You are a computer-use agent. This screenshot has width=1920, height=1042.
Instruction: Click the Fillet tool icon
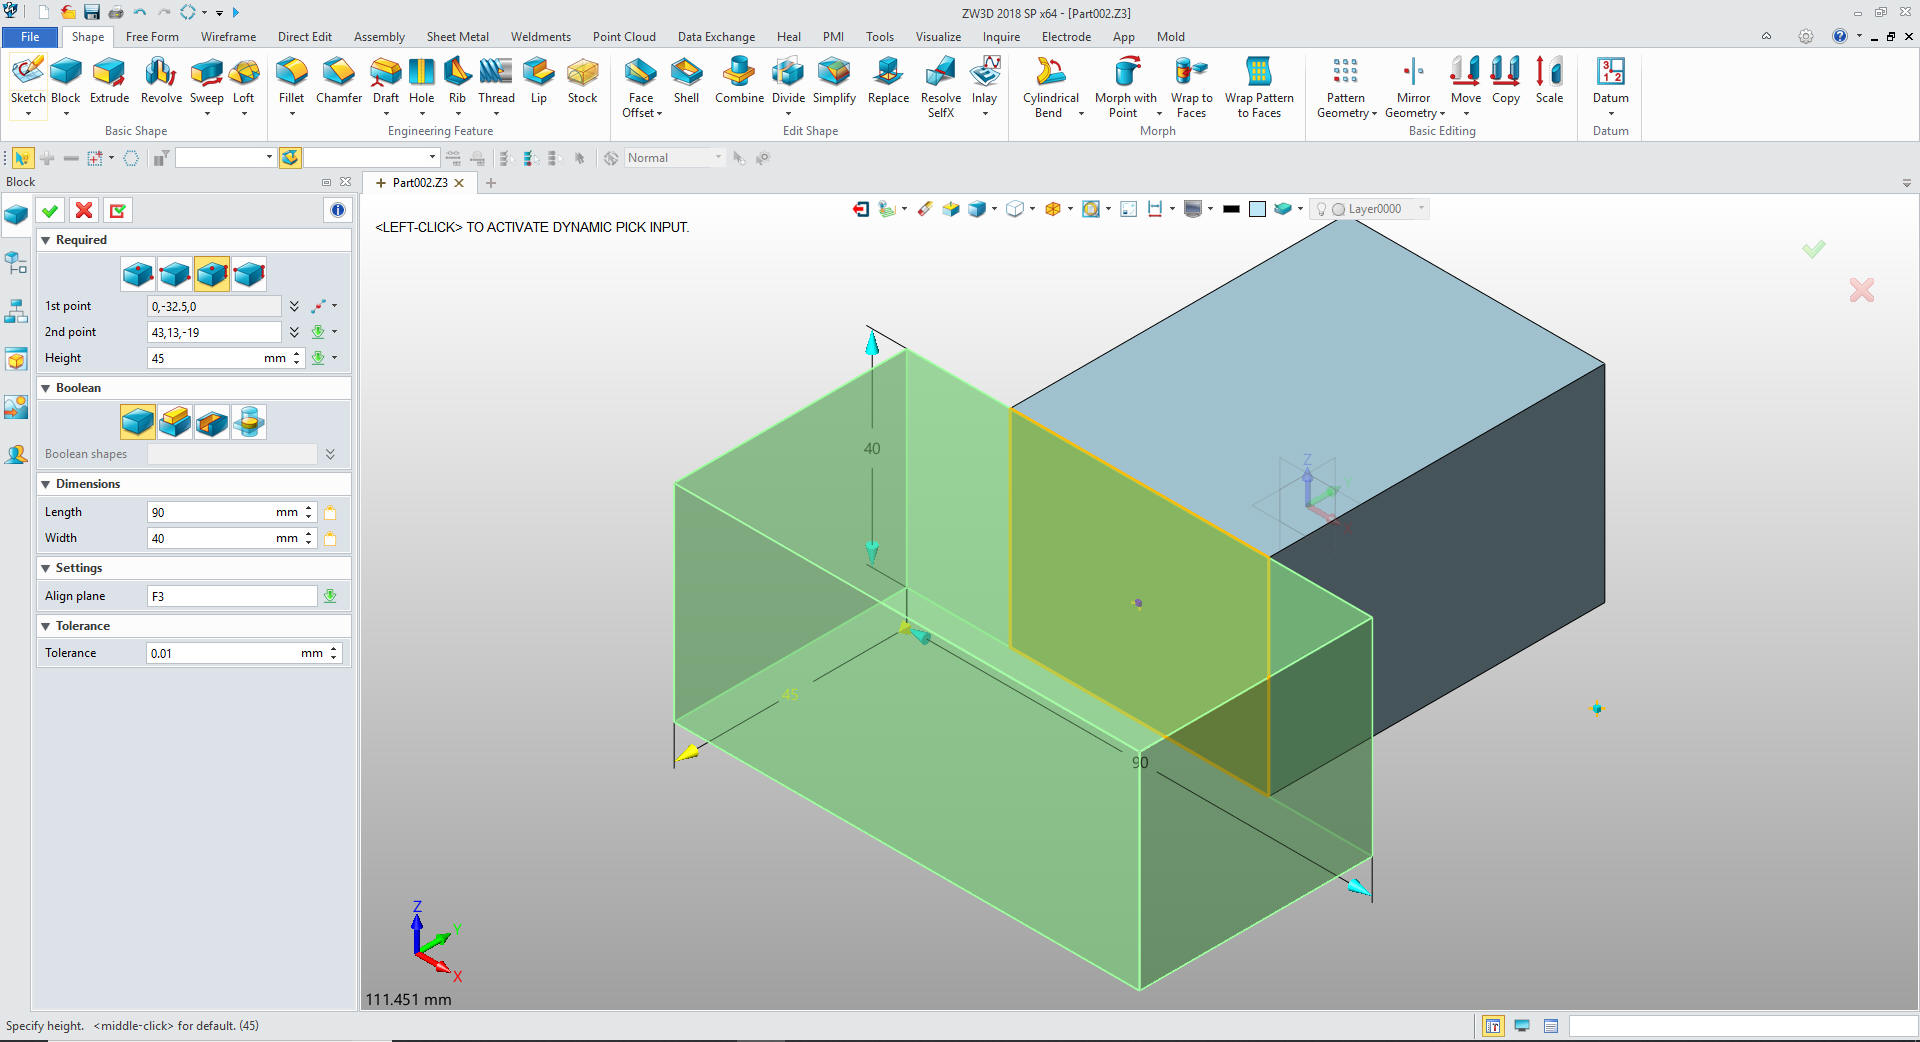pos(291,80)
